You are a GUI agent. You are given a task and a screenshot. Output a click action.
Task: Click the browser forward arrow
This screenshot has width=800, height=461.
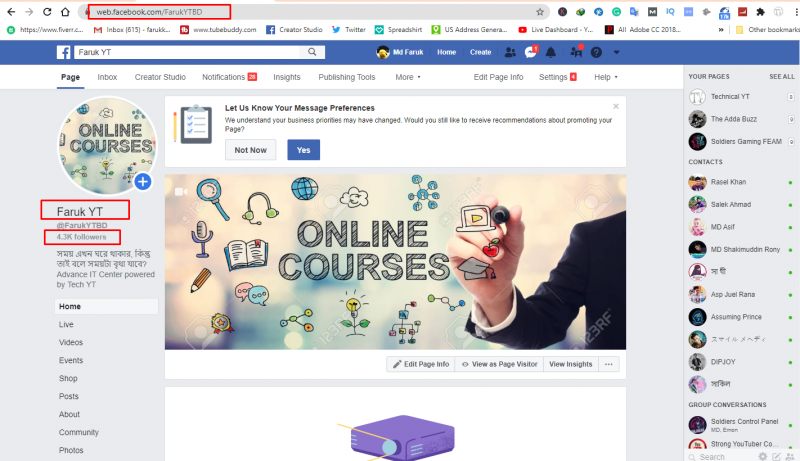click(29, 12)
